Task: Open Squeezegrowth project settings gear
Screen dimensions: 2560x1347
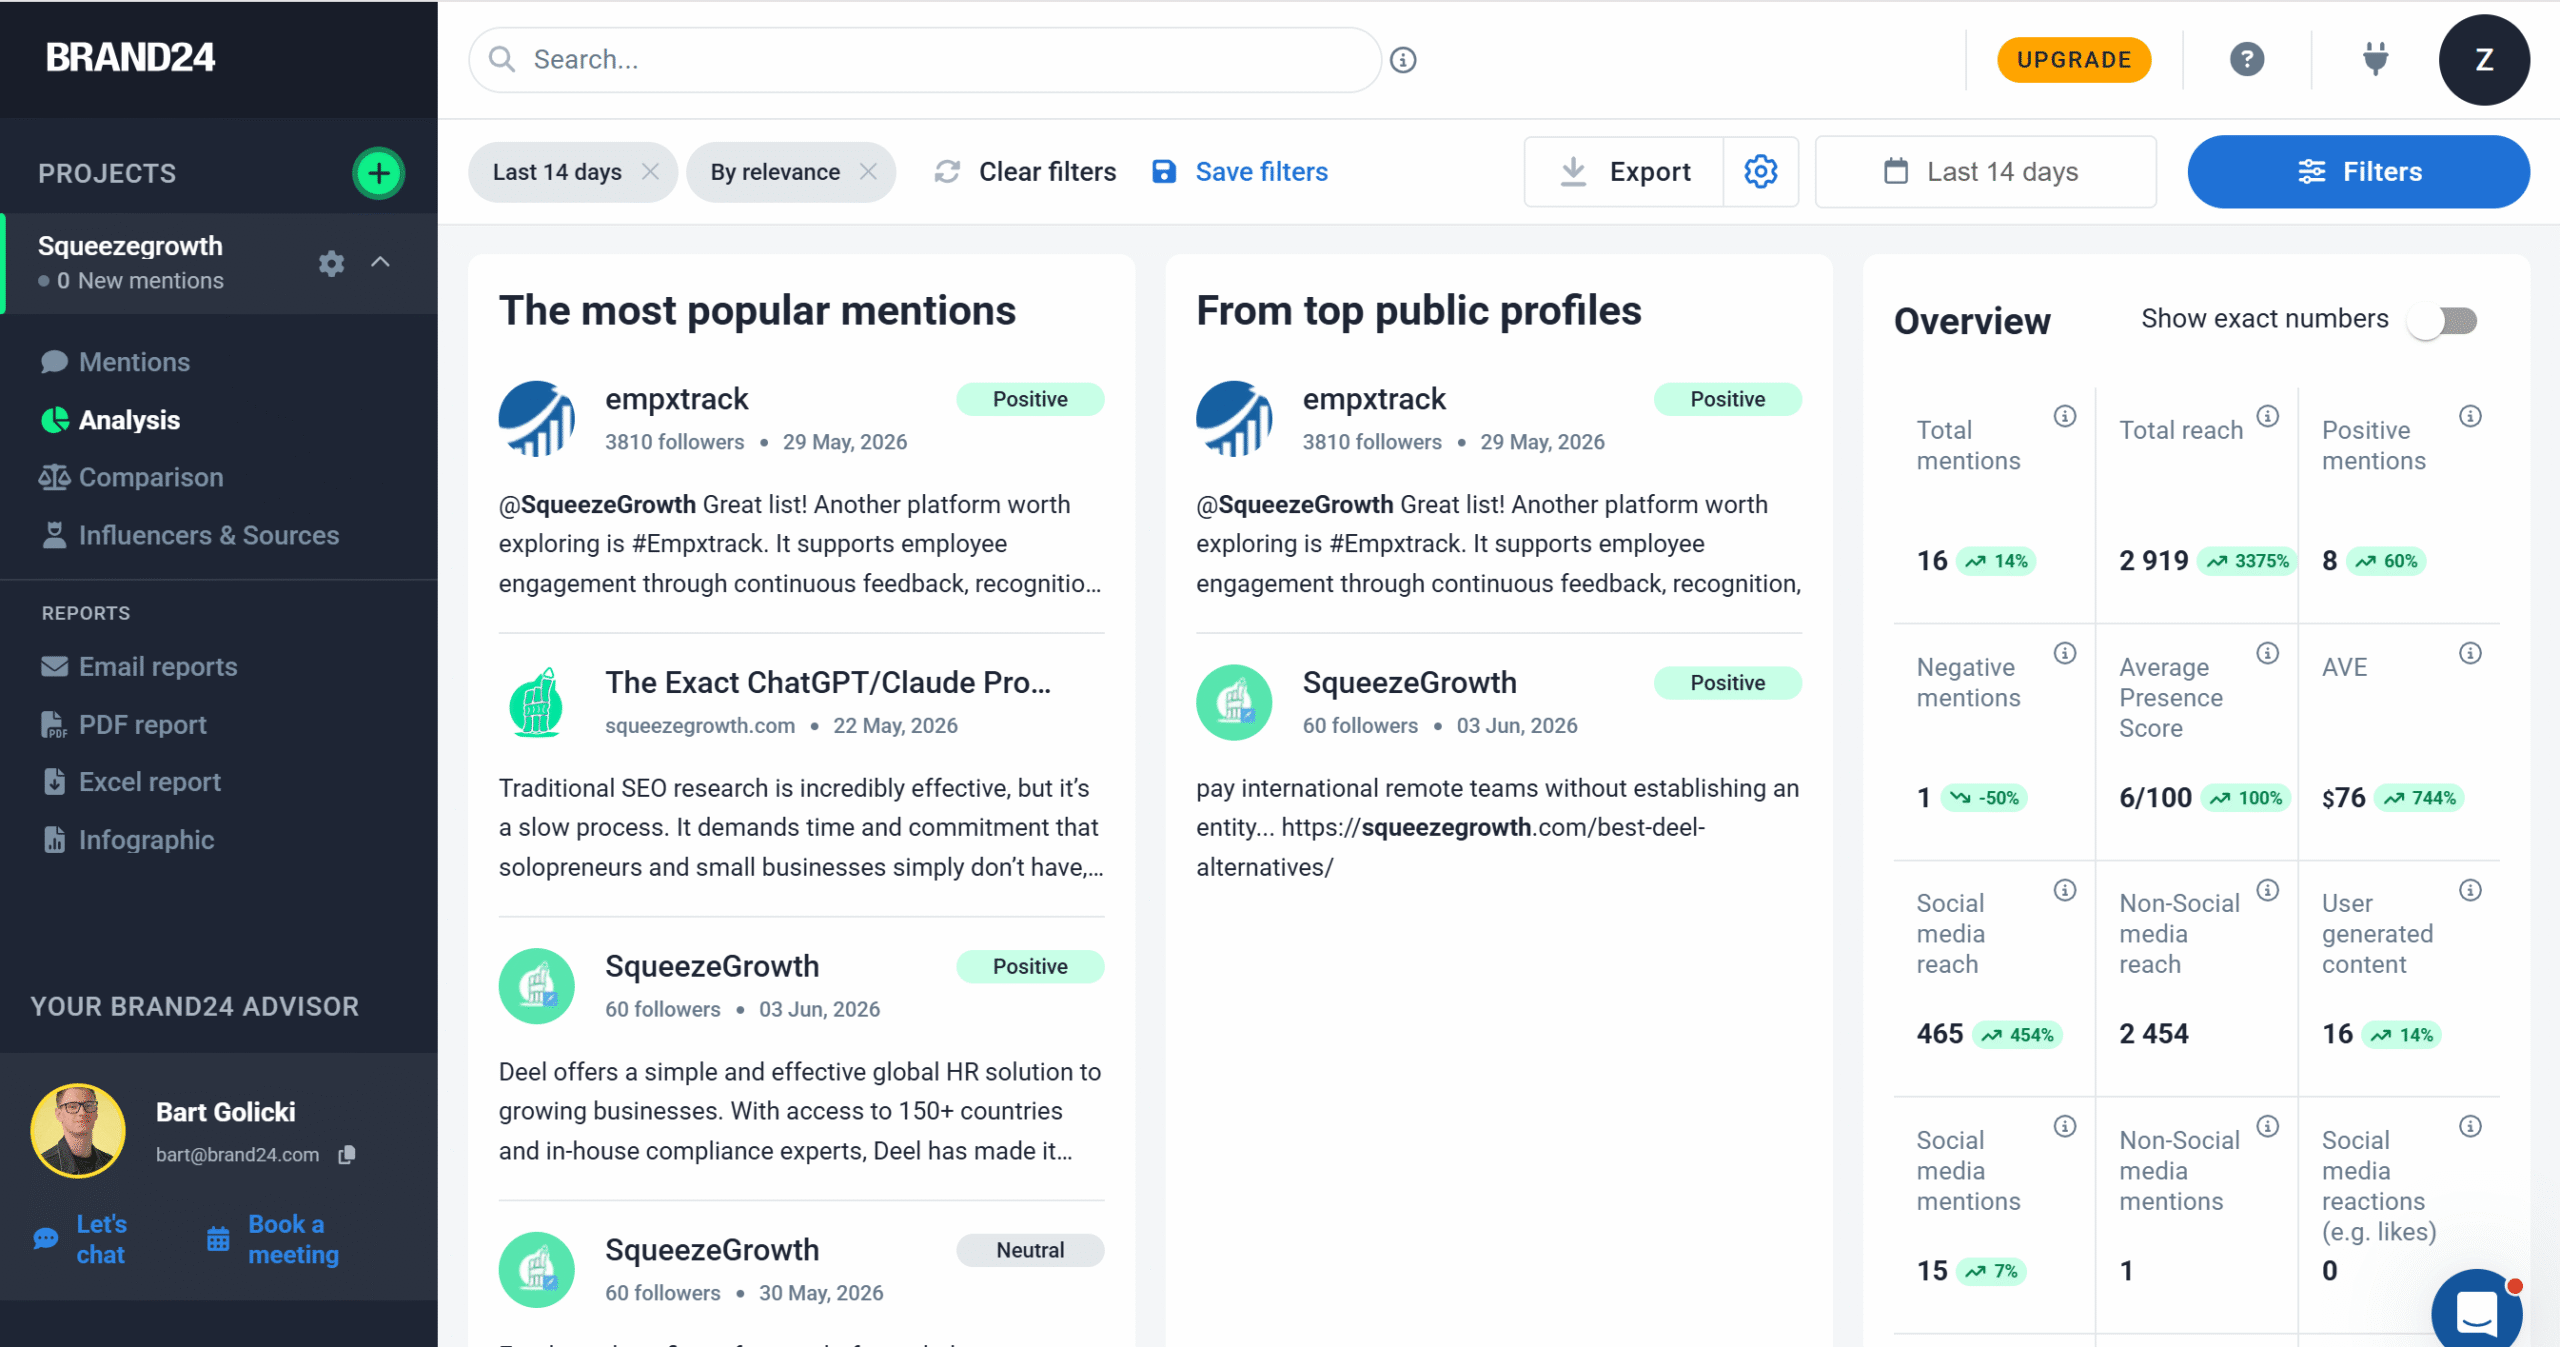Action: tap(331, 263)
